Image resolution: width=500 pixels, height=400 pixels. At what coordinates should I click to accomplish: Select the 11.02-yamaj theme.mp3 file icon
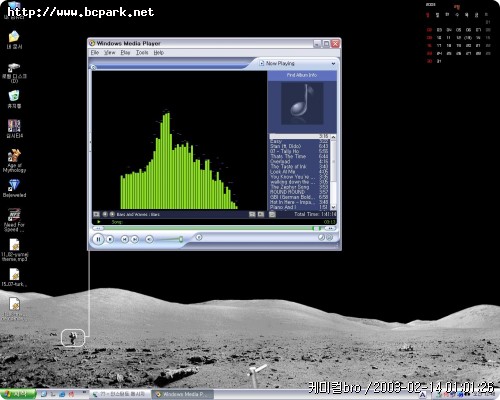coord(14,250)
